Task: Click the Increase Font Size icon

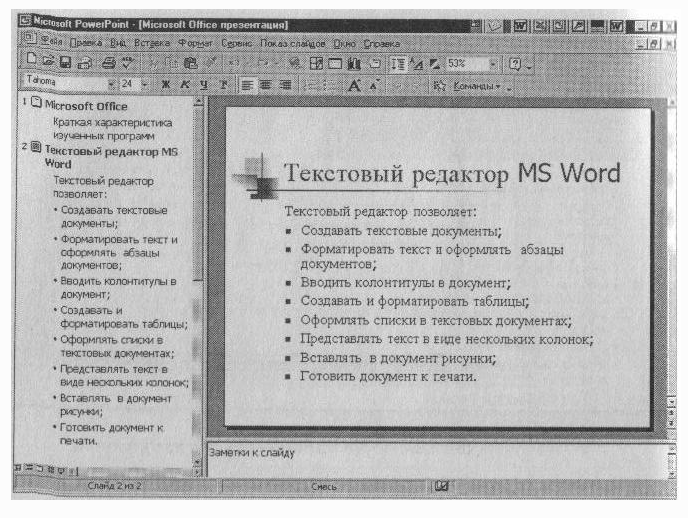Action: pyautogui.click(x=355, y=85)
